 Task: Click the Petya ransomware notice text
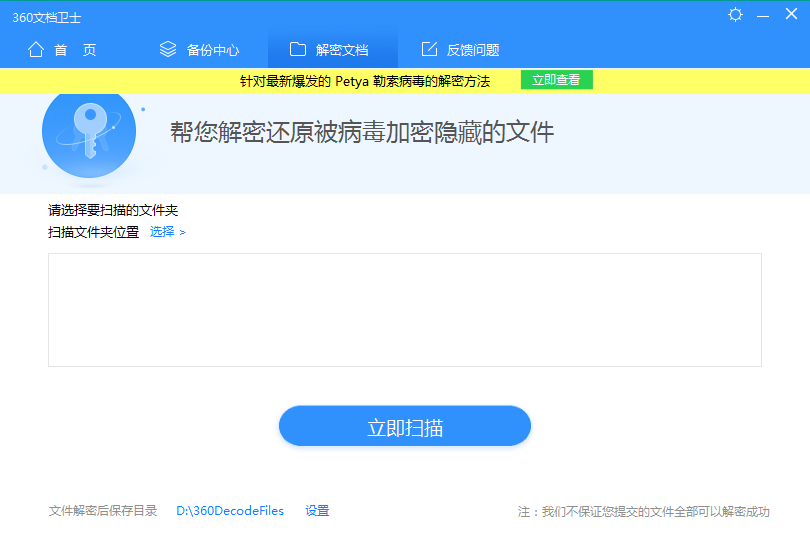(x=365, y=80)
